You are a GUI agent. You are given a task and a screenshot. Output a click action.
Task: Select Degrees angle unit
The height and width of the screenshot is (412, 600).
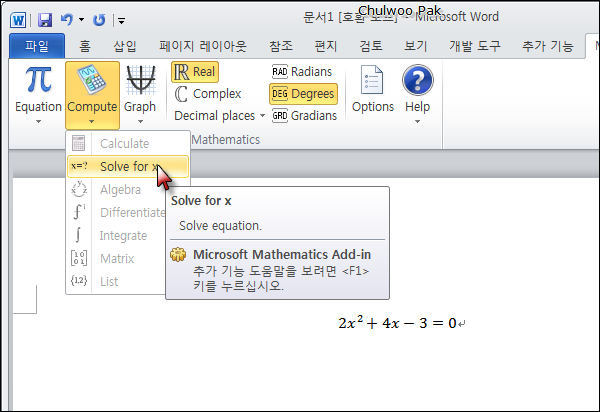click(303, 94)
